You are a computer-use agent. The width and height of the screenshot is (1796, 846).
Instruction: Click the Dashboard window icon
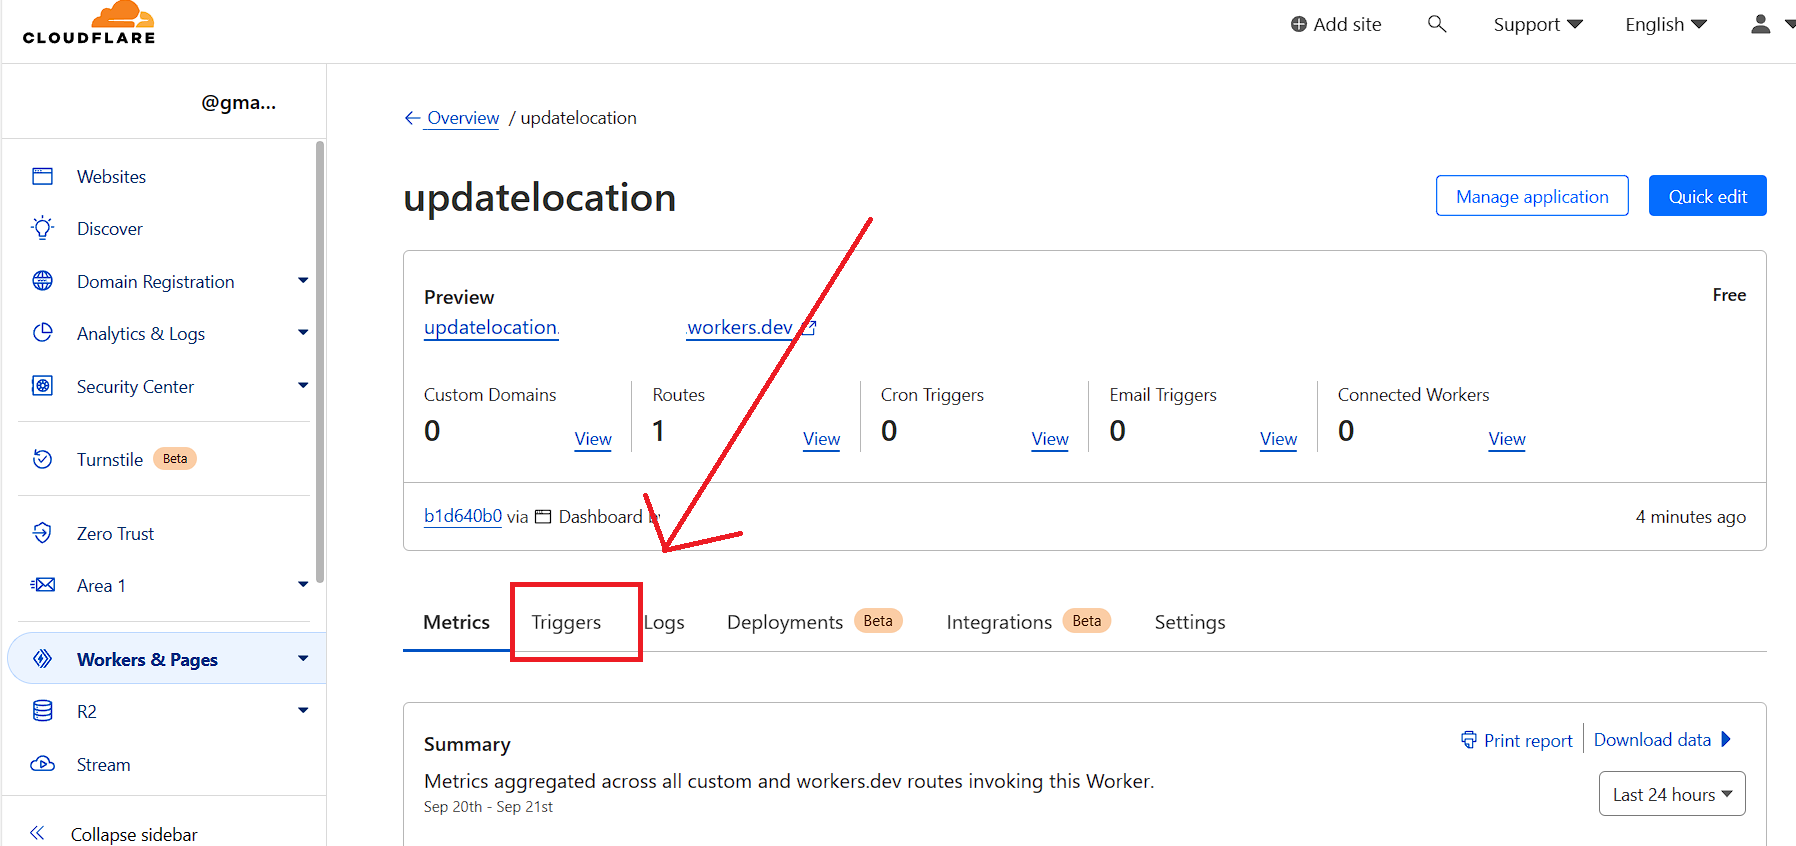[543, 517]
